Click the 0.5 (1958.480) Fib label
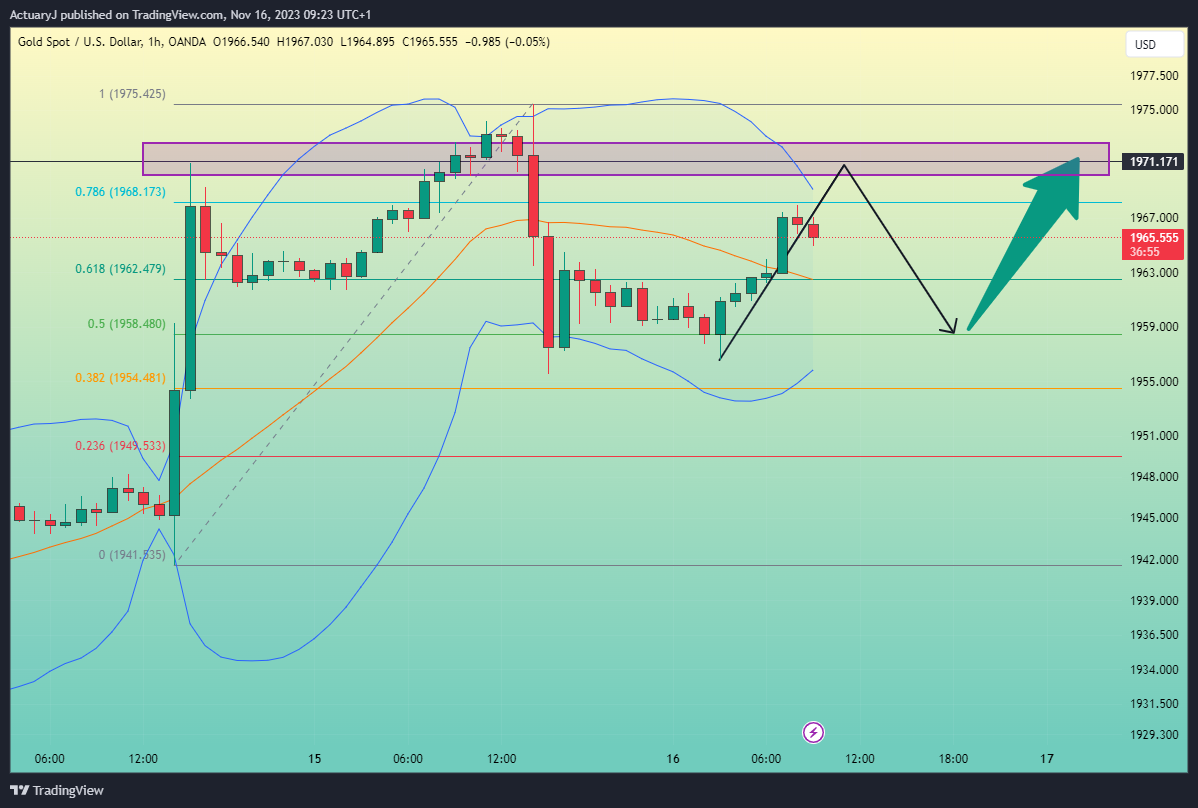 pyautogui.click(x=127, y=324)
